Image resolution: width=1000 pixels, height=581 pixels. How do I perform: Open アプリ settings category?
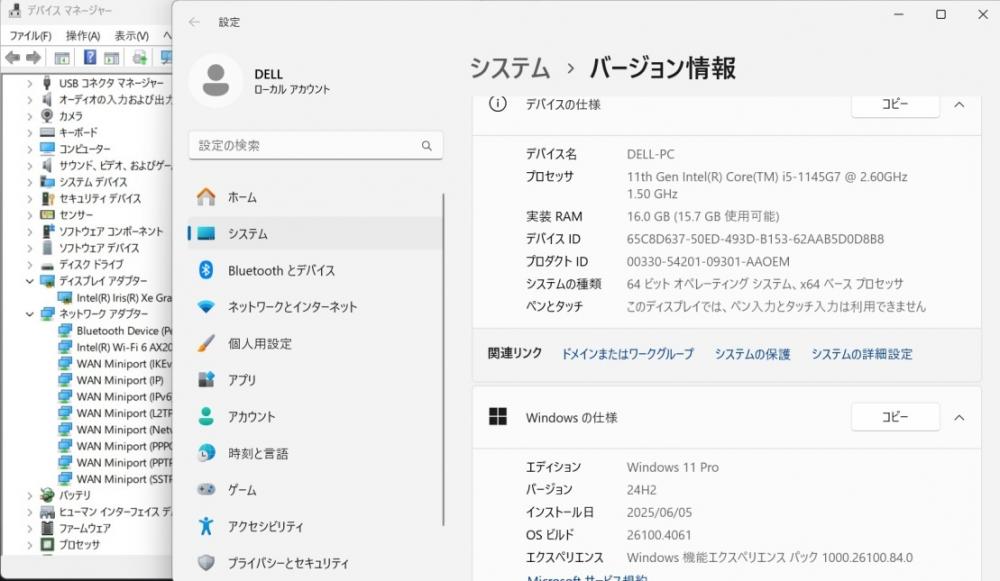point(315,380)
